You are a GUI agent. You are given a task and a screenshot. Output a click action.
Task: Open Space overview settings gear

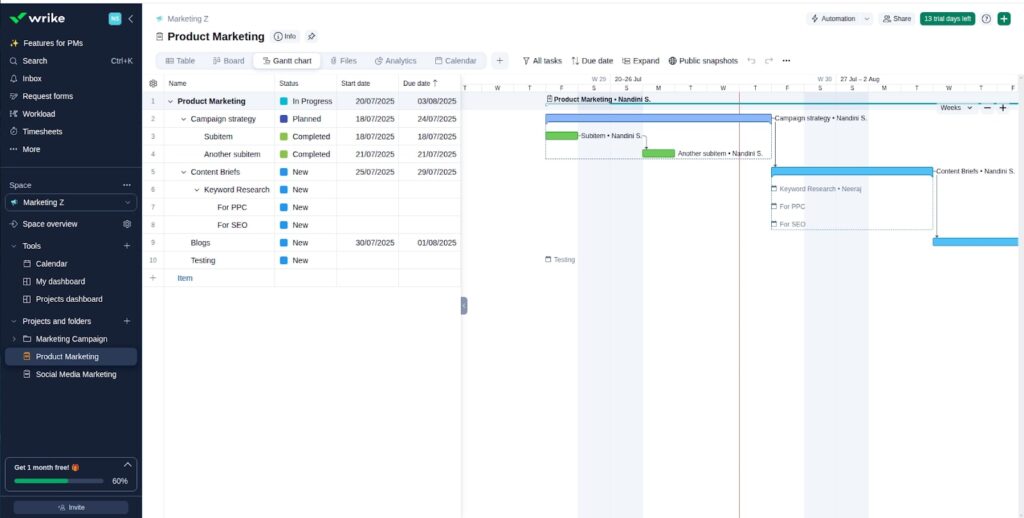click(127, 224)
